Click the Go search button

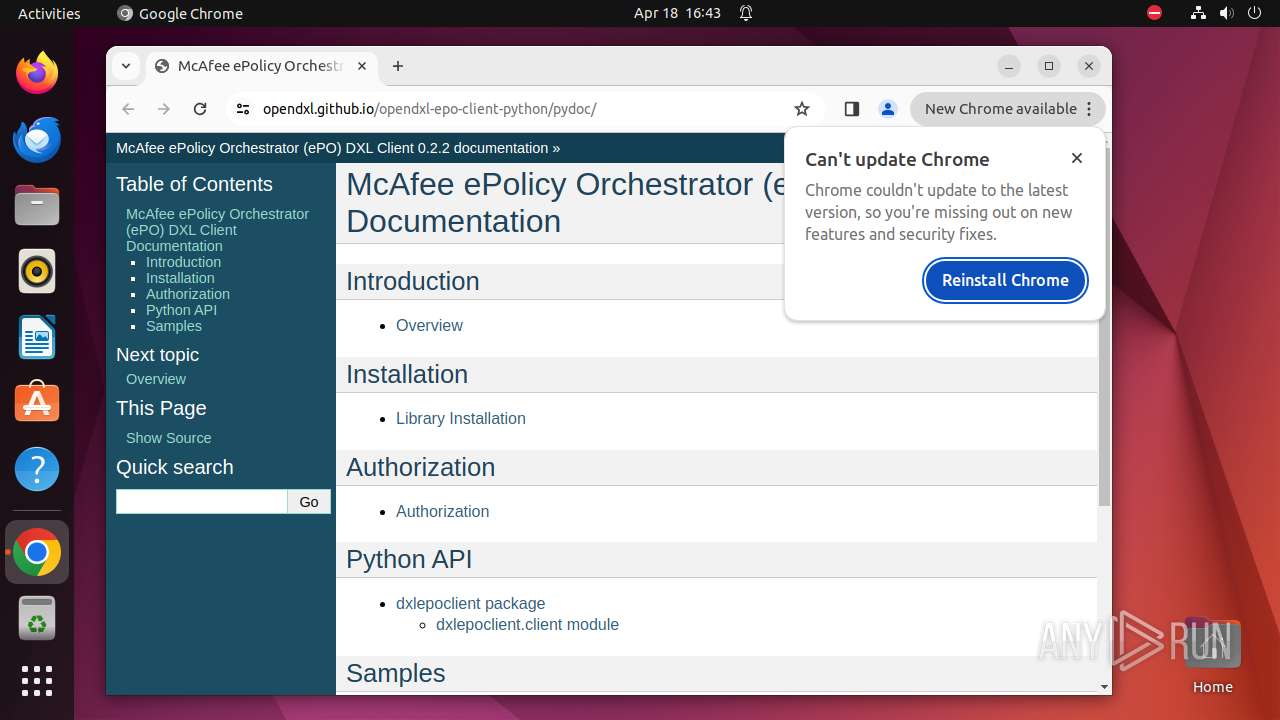(x=309, y=502)
